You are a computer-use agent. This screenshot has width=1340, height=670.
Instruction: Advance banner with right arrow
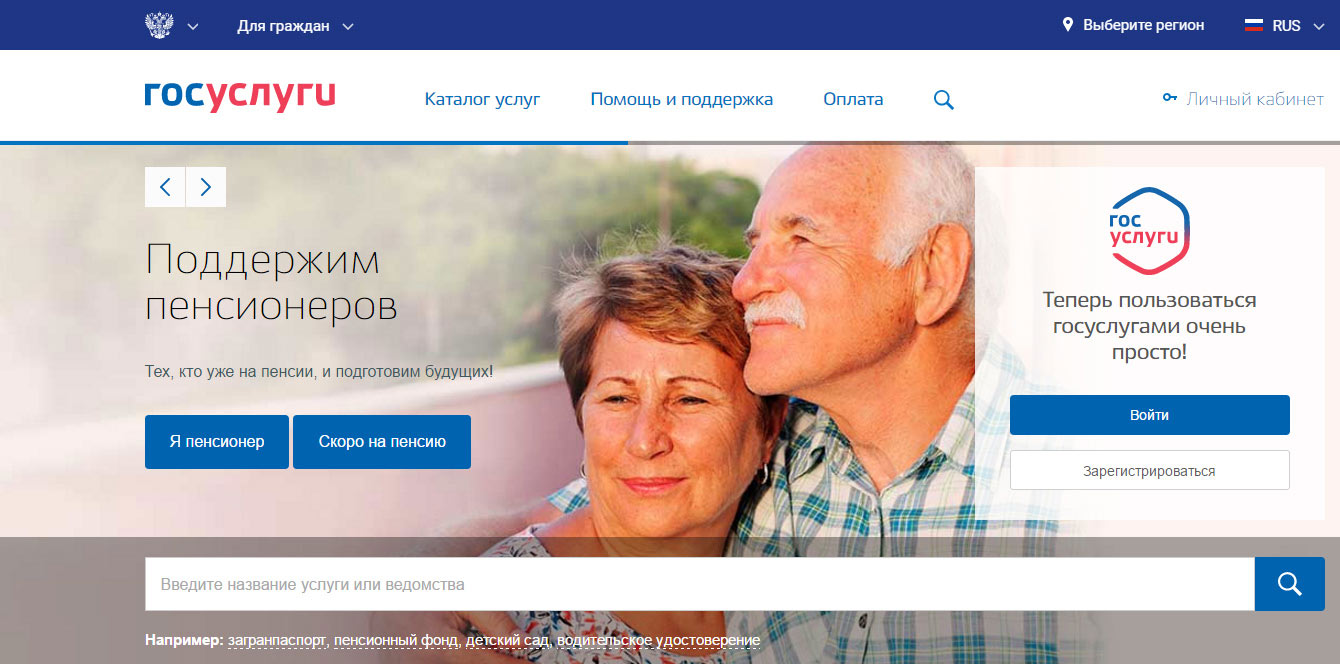206,187
